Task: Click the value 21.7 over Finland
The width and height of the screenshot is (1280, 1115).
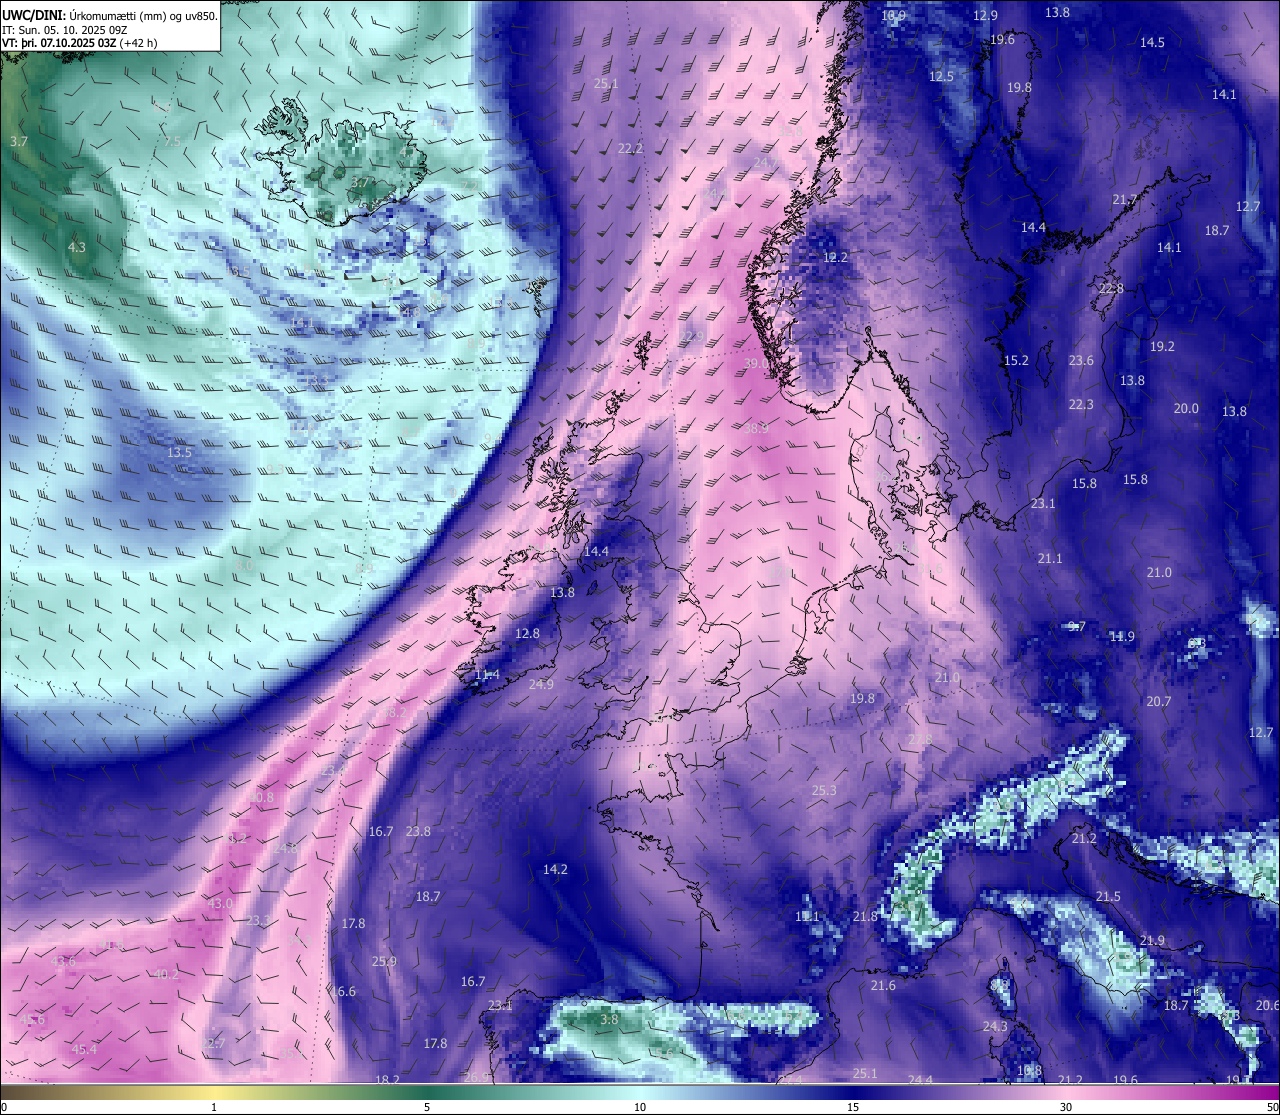Action: click(x=1125, y=201)
